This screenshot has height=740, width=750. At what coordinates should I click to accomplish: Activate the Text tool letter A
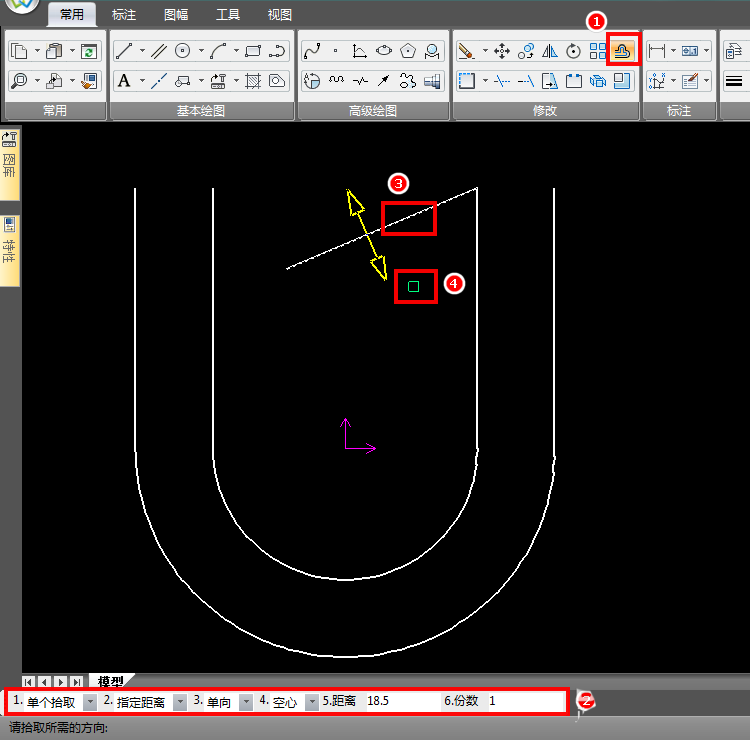[123, 81]
